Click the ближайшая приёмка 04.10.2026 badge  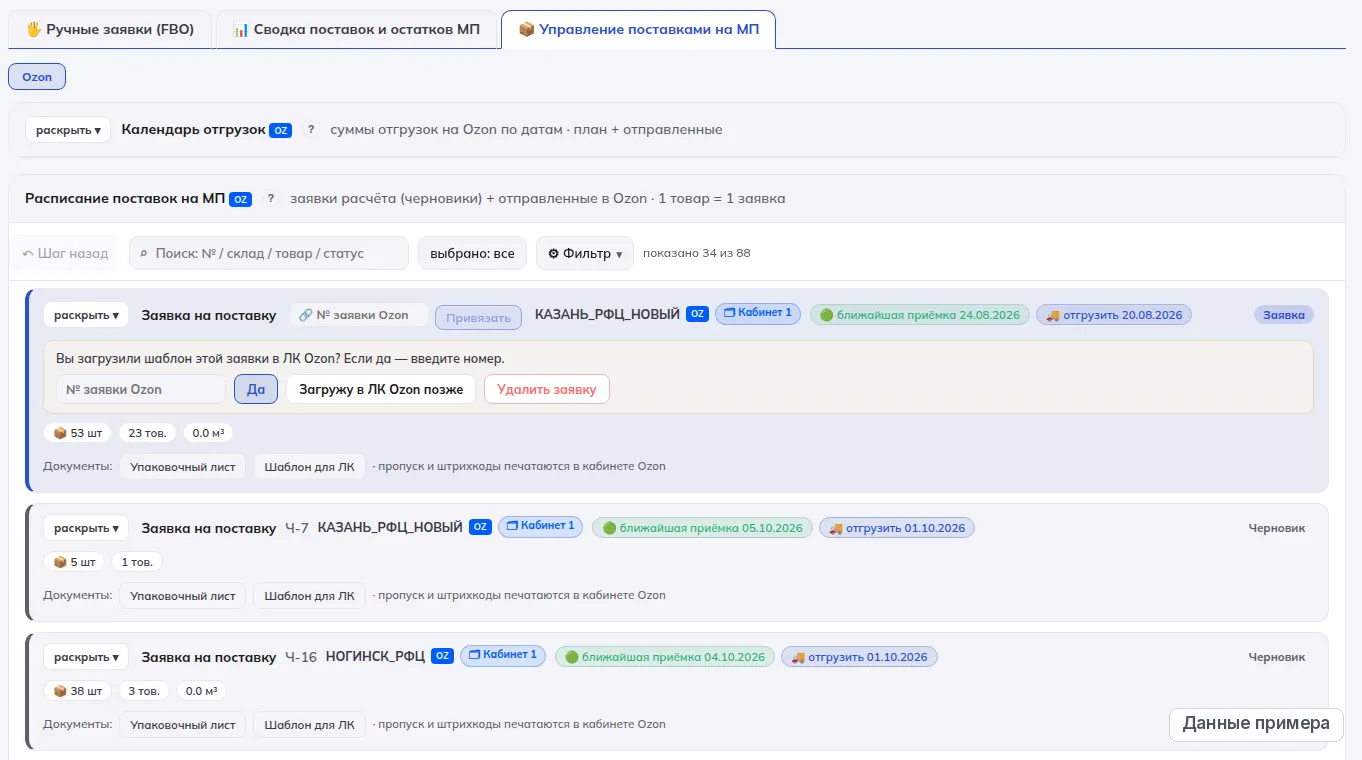click(665, 657)
